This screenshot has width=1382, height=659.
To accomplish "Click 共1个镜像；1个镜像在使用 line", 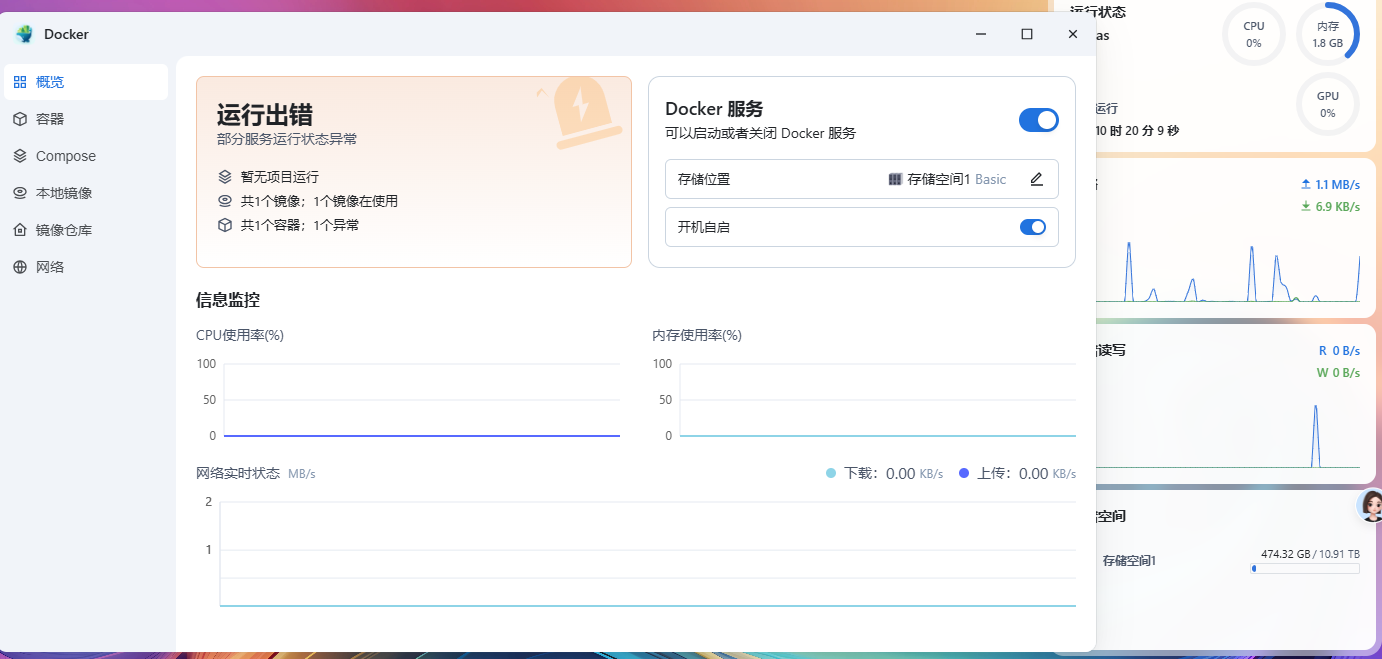I will (x=319, y=201).
